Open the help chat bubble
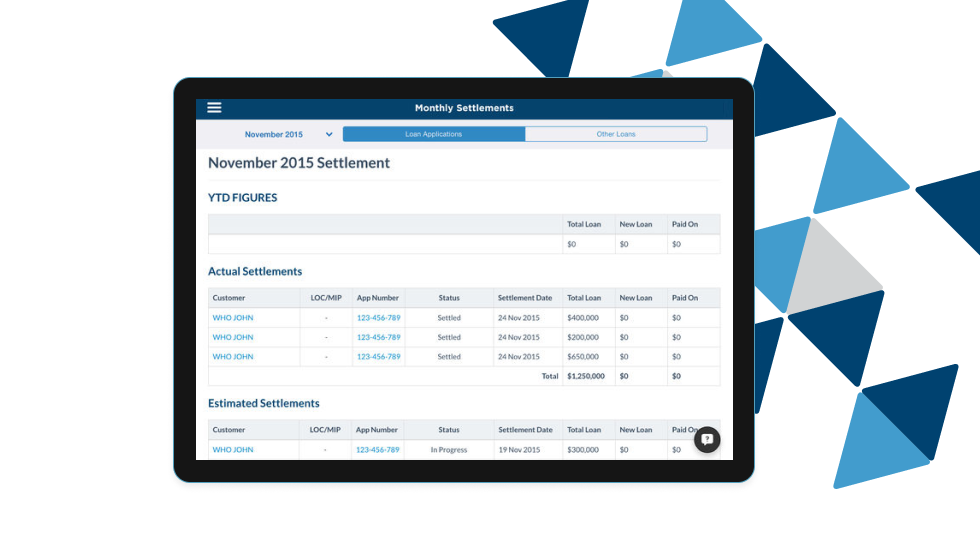 707,439
